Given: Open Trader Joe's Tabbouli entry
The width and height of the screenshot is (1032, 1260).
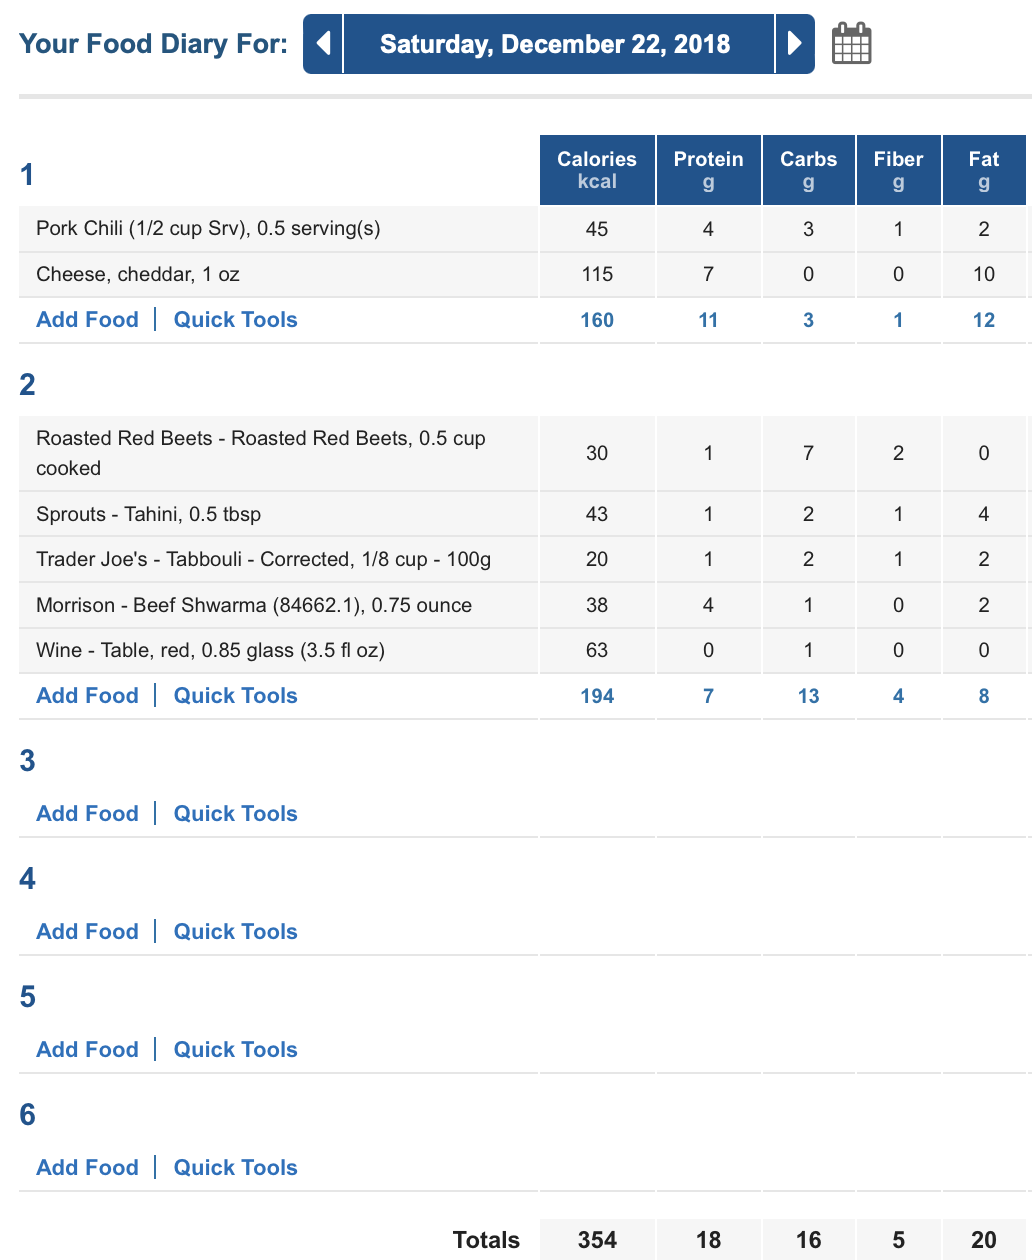Looking at the screenshot, I should (264, 560).
